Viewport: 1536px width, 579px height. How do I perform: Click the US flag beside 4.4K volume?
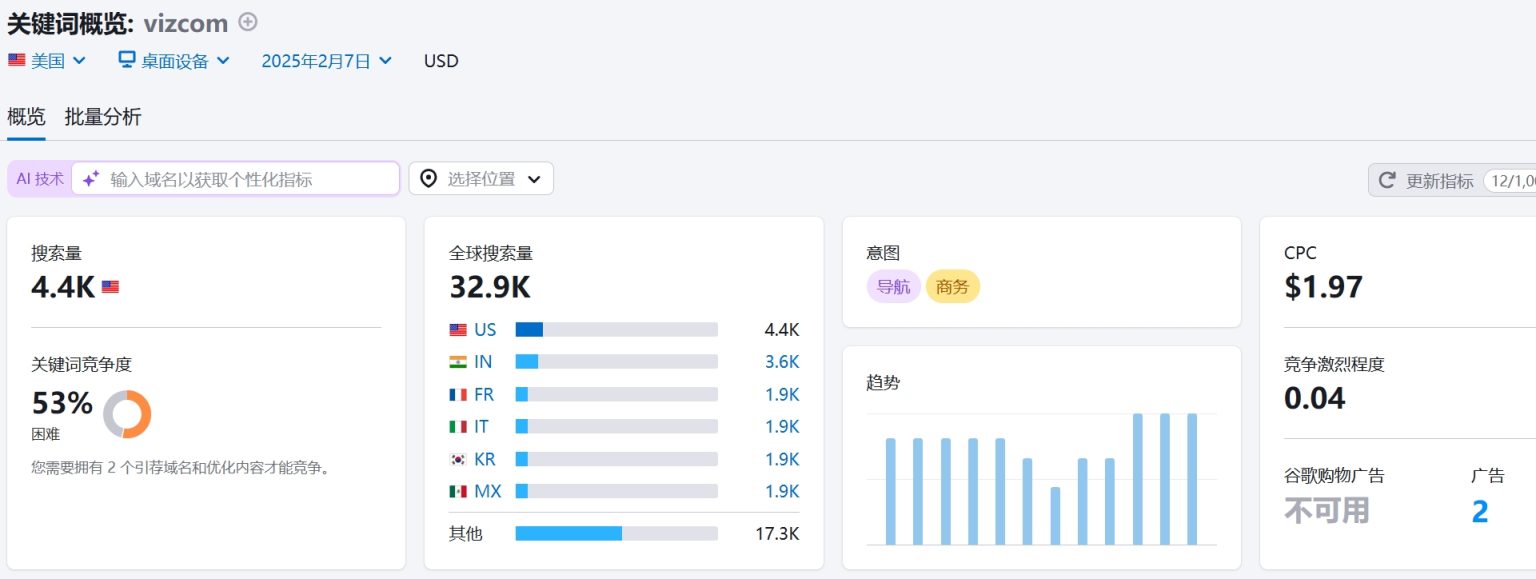pyautogui.click(x=110, y=287)
